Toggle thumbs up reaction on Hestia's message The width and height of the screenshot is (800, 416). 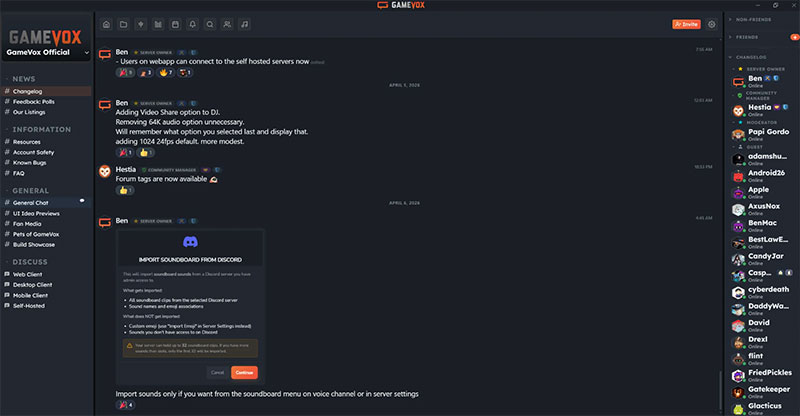pyautogui.click(x=125, y=190)
